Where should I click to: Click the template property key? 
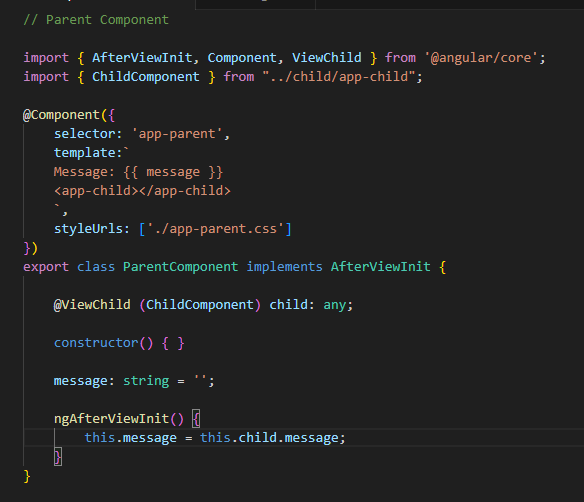click(x=85, y=153)
